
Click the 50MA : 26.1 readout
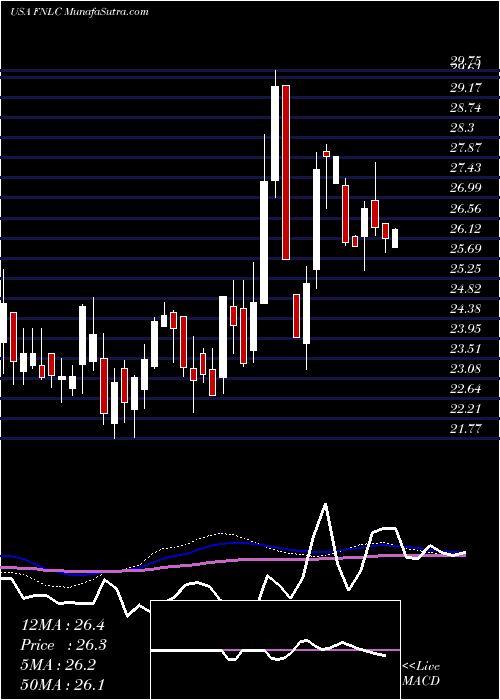pyautogui.click(x=63, y=686)
